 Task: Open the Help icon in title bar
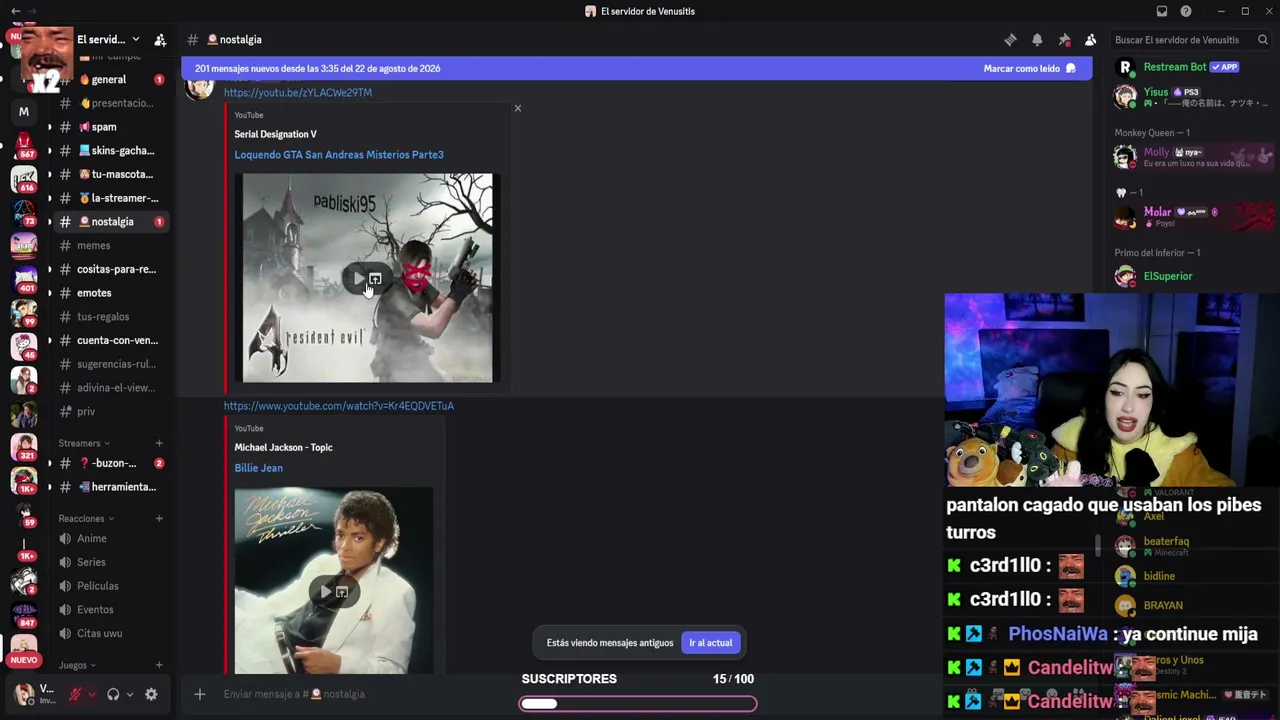[x=1186, y=11]
